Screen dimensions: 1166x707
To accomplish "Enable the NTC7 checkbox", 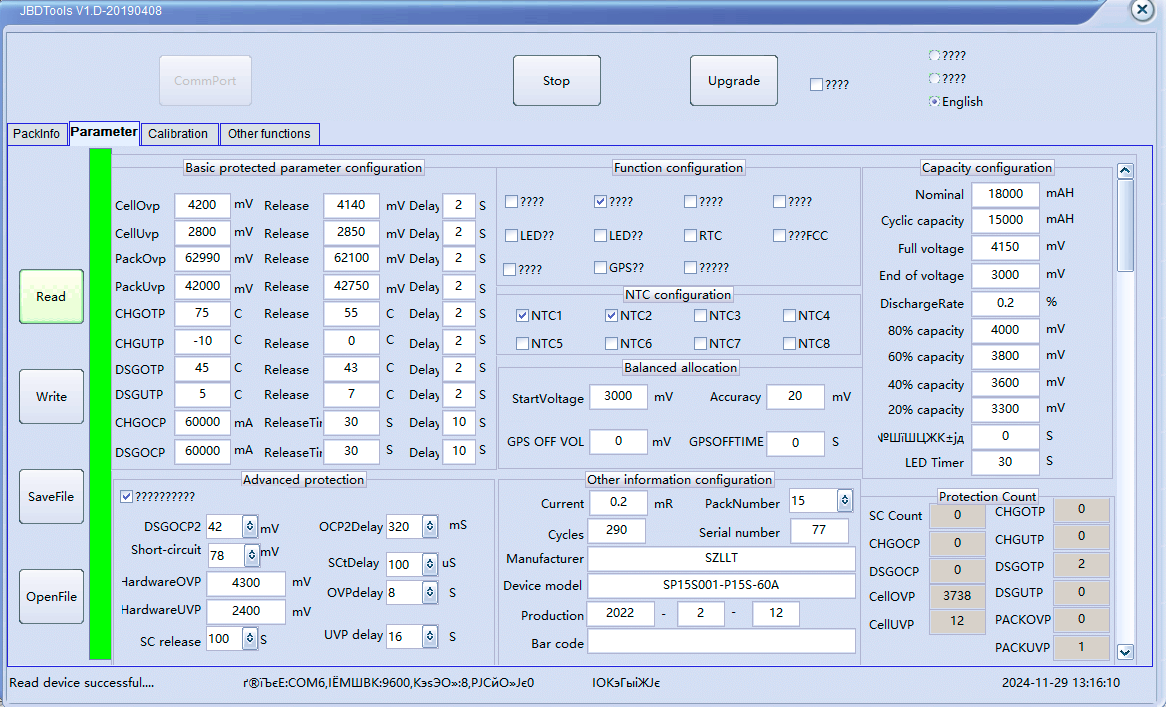I will point(700,343).
